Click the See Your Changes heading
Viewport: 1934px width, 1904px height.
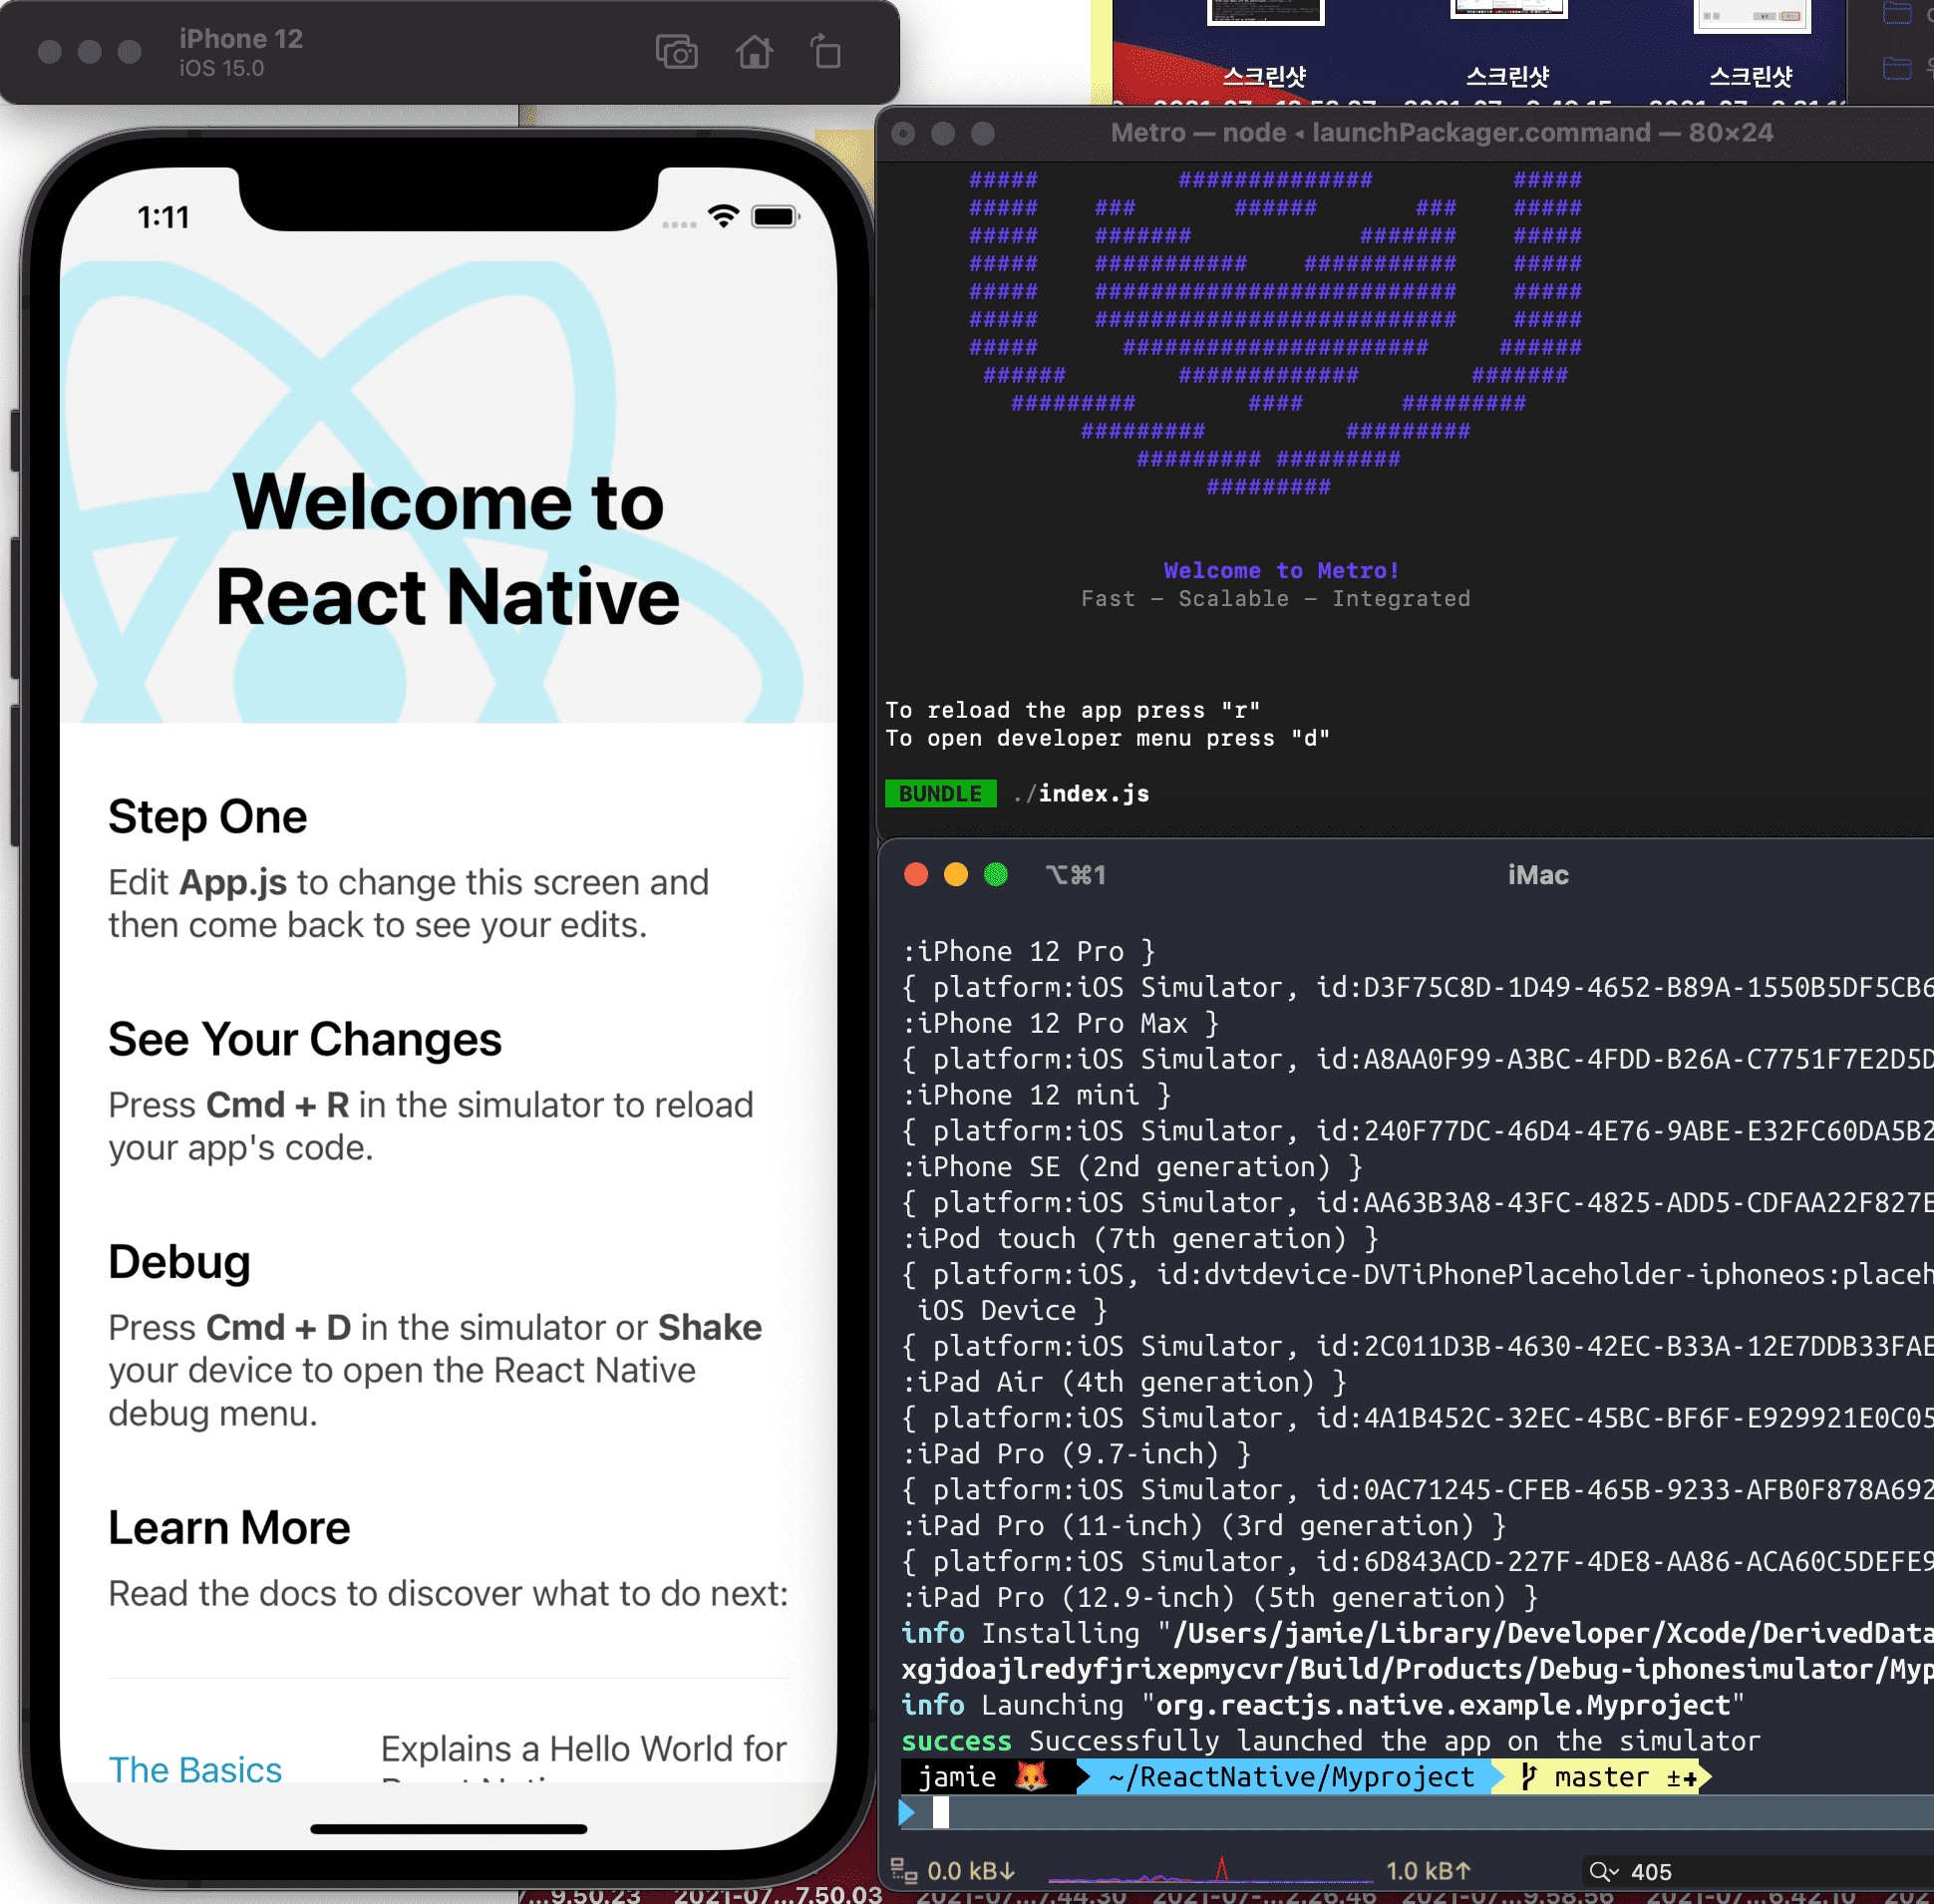305,1039
